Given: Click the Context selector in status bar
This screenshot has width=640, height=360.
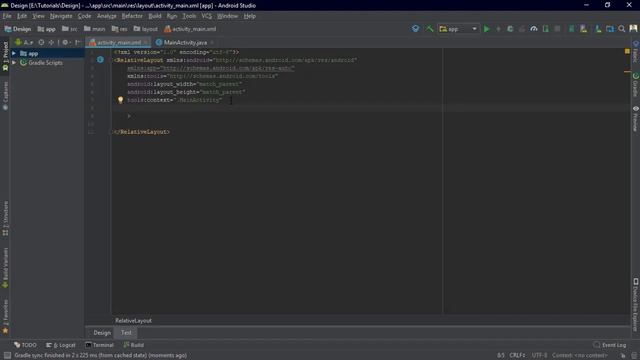Looking at the screenshot, I should click(580, 356).
